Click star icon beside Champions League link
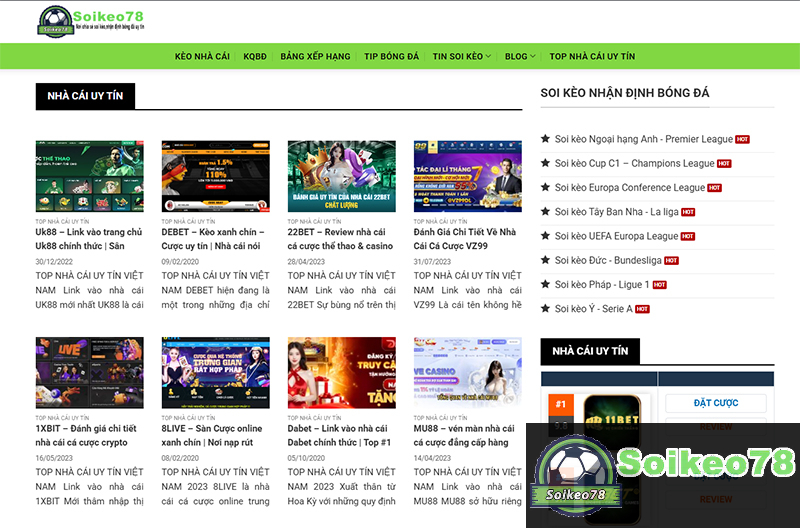800x528 pixels. pos(545,163)
